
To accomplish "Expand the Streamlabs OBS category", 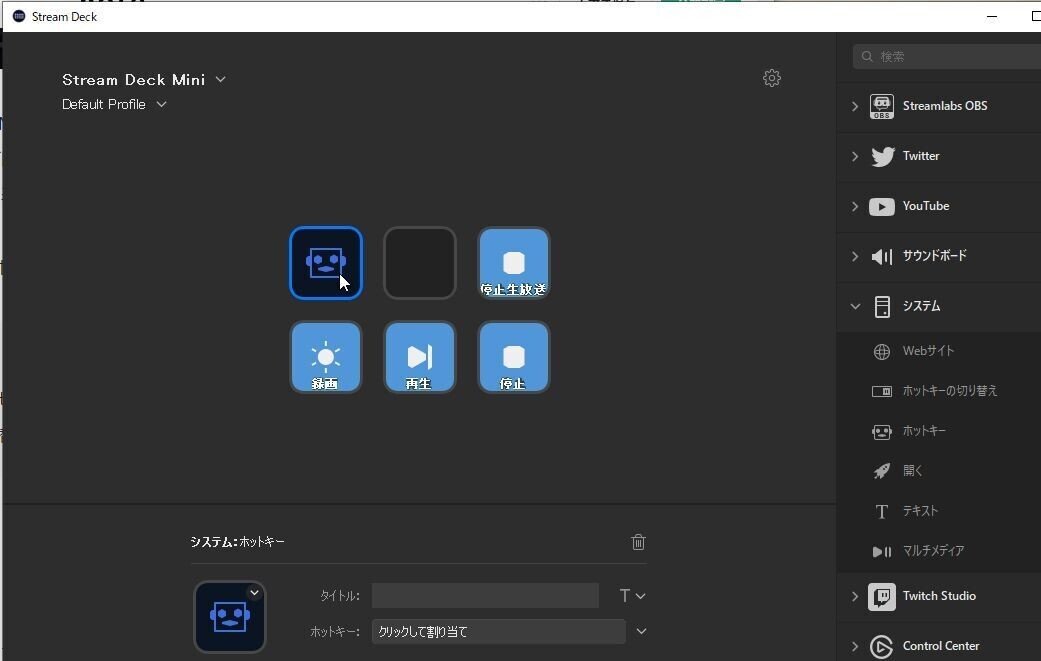I will click(x=855, y=106).
